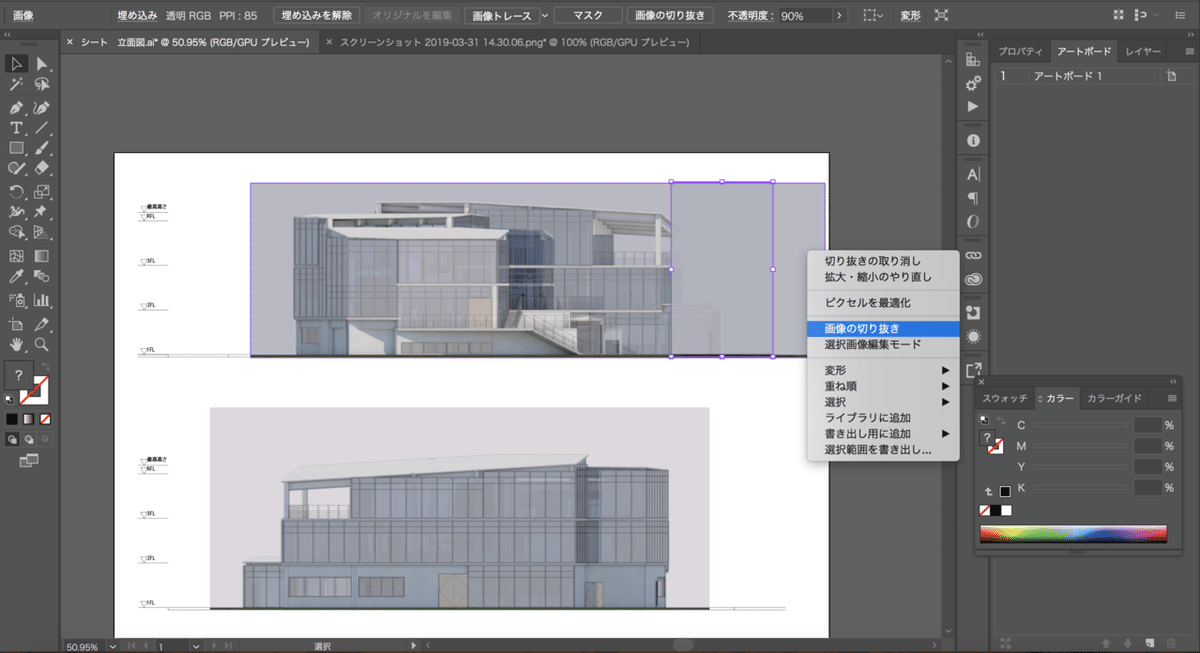The height and width of the screenshot is (653, 1200).
Task: Select the Scale tool
Action: click(42, 192)
